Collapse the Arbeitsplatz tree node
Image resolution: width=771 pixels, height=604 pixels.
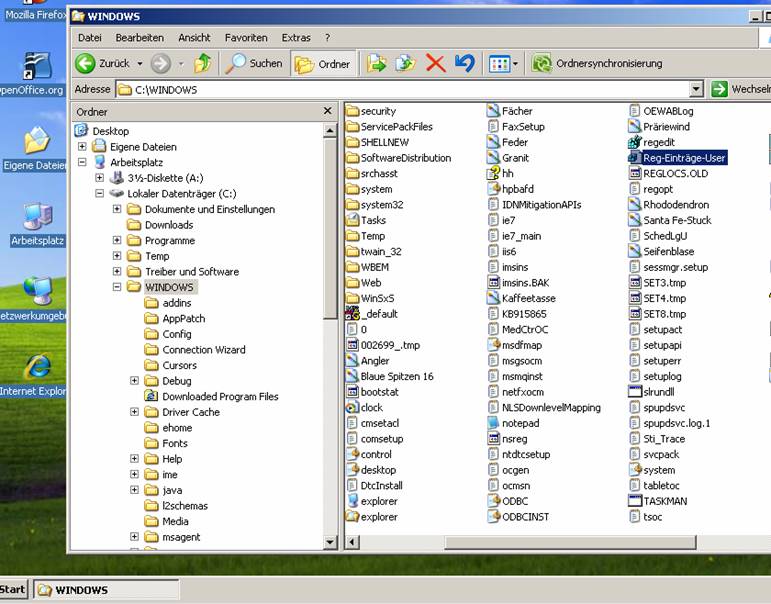(x=82, y=162)
